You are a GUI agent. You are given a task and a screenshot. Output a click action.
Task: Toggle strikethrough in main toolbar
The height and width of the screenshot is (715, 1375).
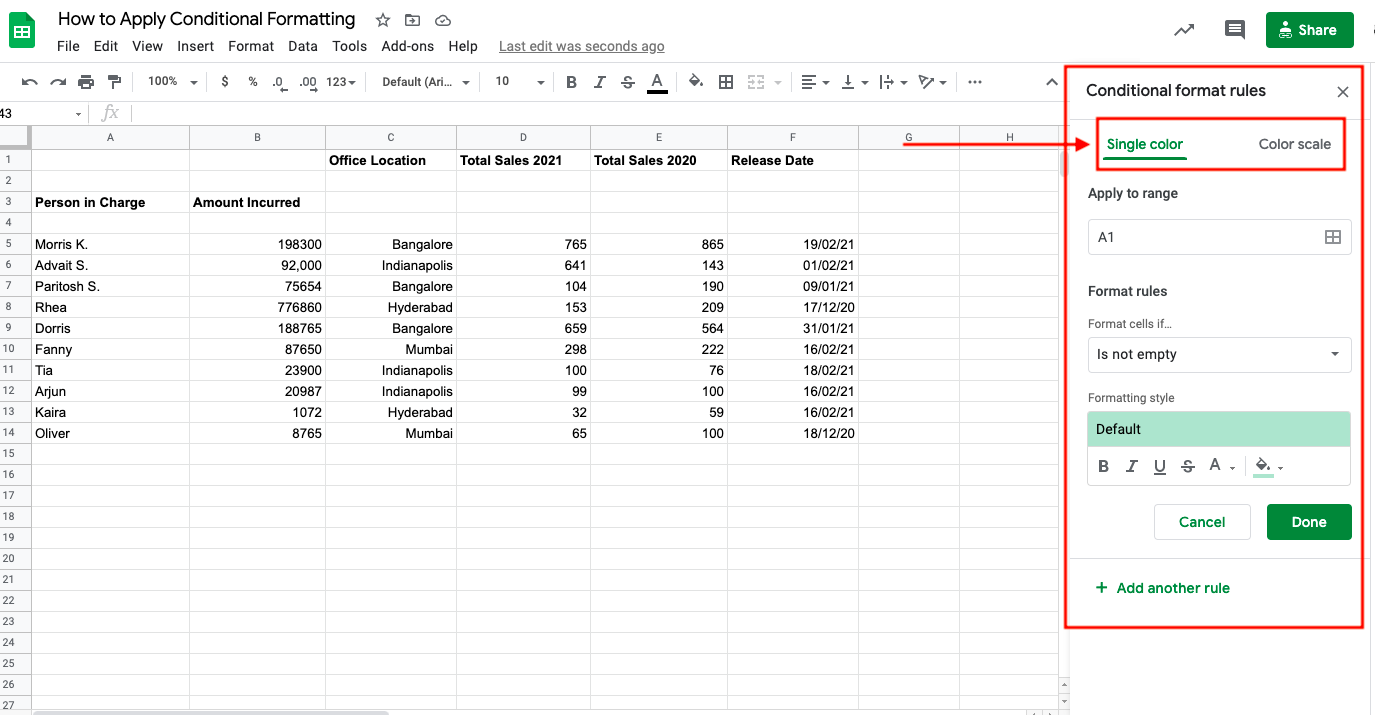[628, 82]
